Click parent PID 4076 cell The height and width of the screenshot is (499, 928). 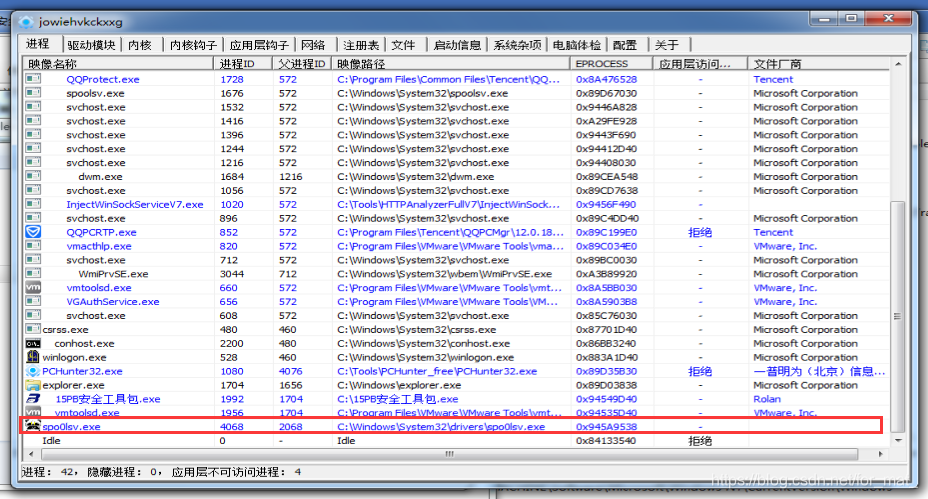click(291, 371)
